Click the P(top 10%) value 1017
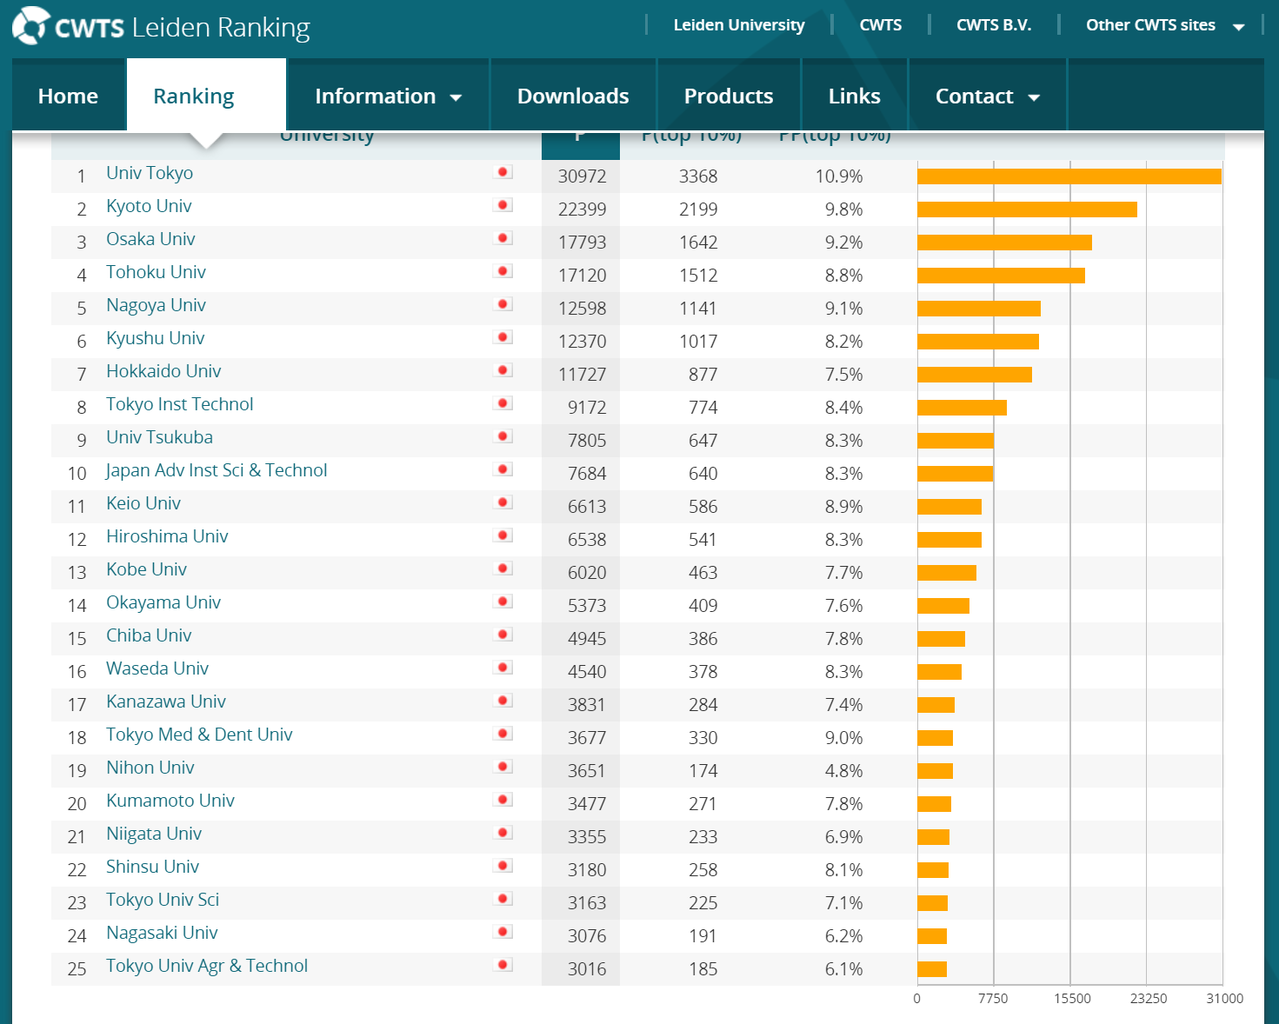This screenshot has width=1279, height=1024. click(698, 341)
